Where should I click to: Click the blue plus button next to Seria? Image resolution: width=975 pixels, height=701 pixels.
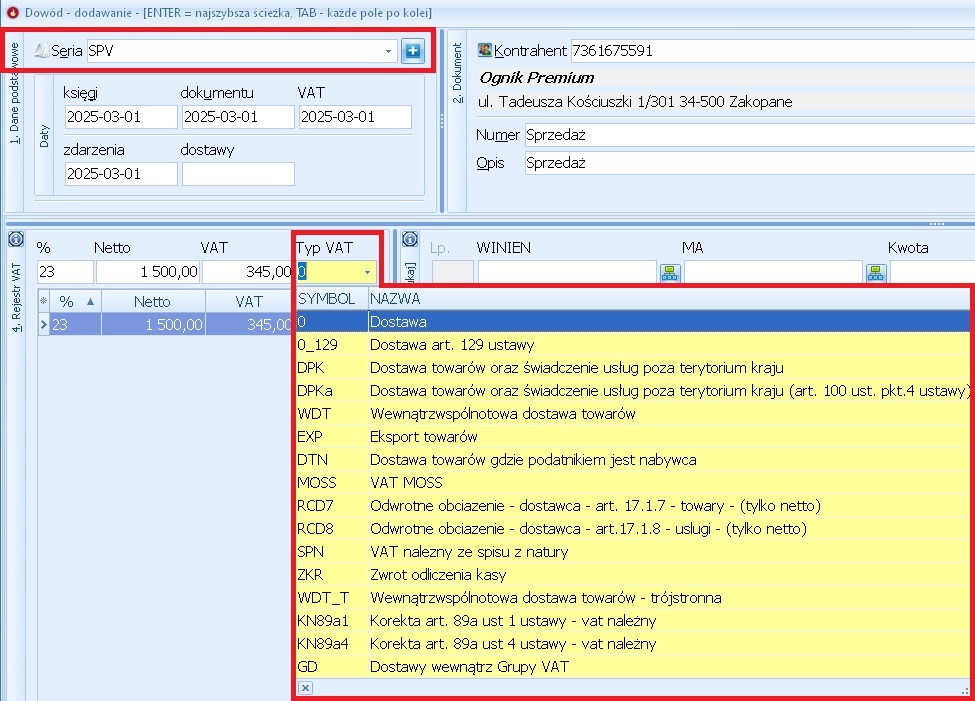pyautogui.click(x=412, y=50)
